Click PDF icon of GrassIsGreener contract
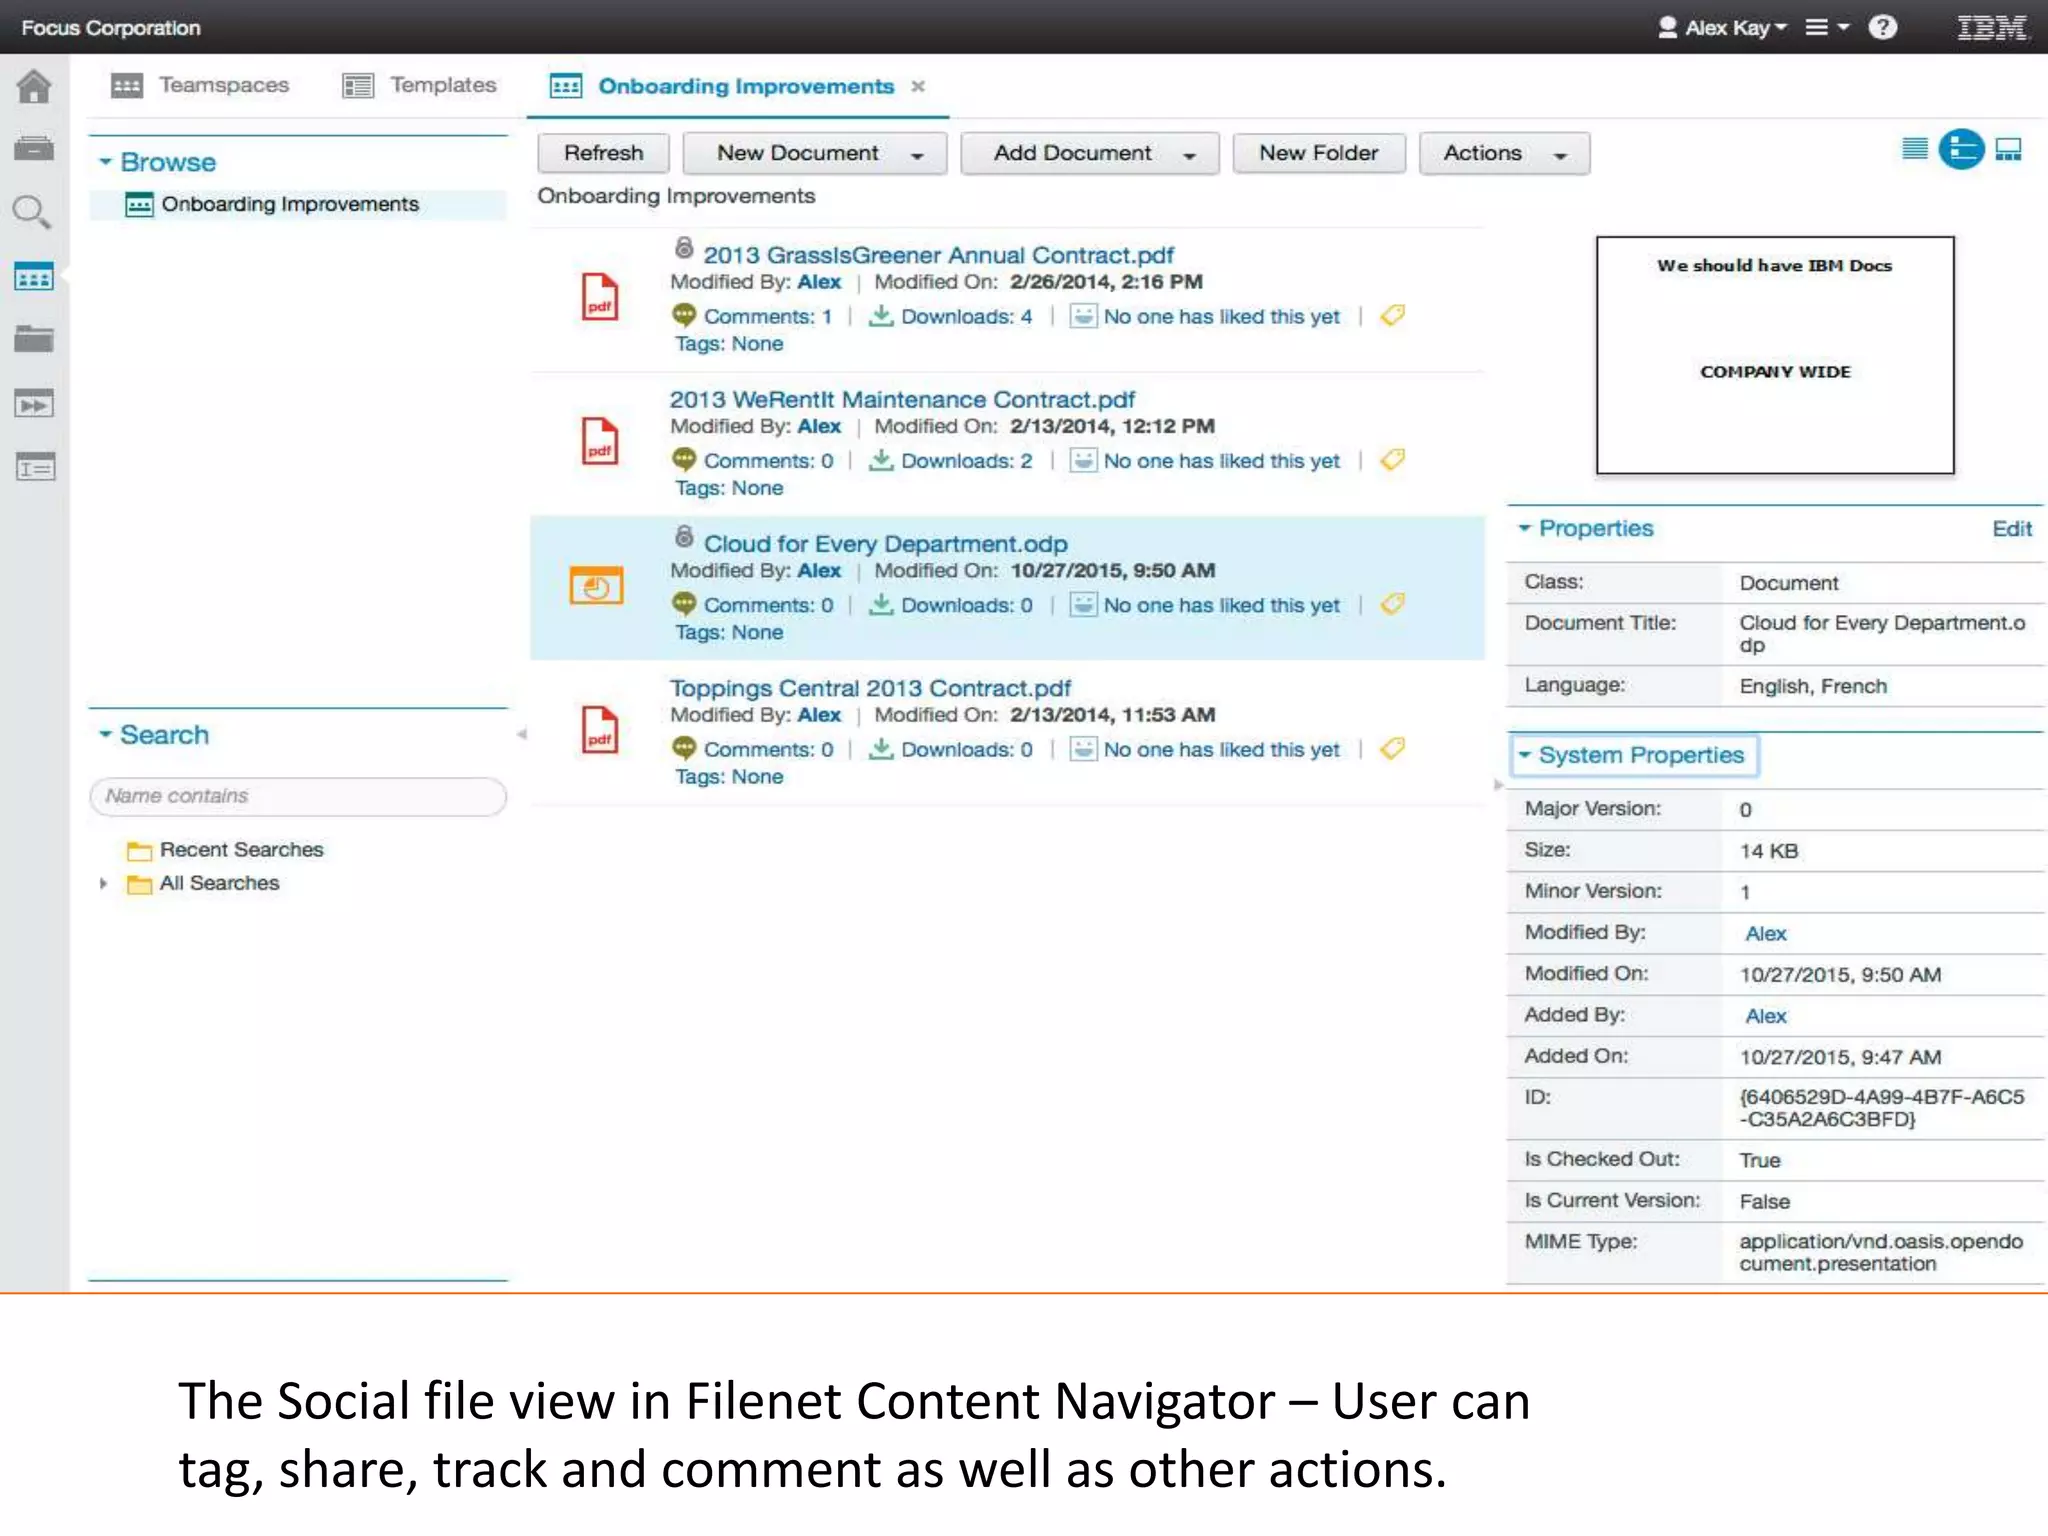Image resolution: width=2048 pixels, height=1536 pixels. [x=600, y=297]
